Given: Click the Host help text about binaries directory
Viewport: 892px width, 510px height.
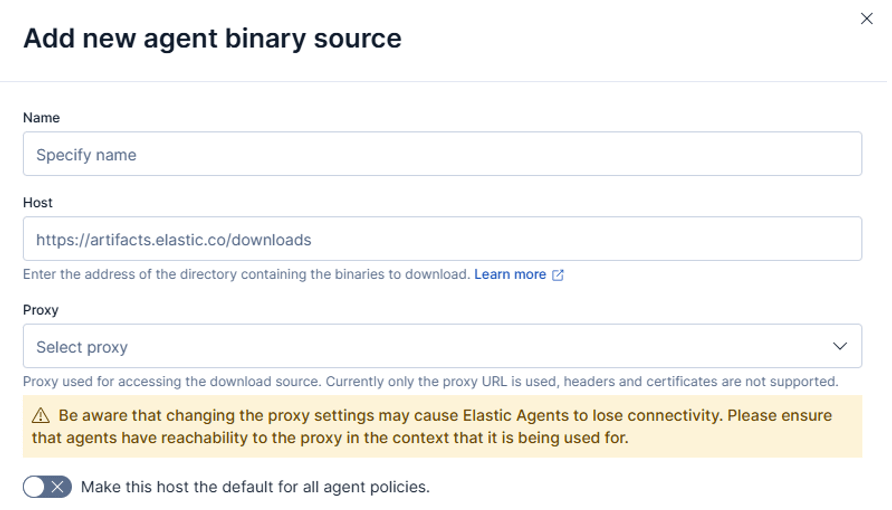Looking at the screenshot, I should coord(246,274).
